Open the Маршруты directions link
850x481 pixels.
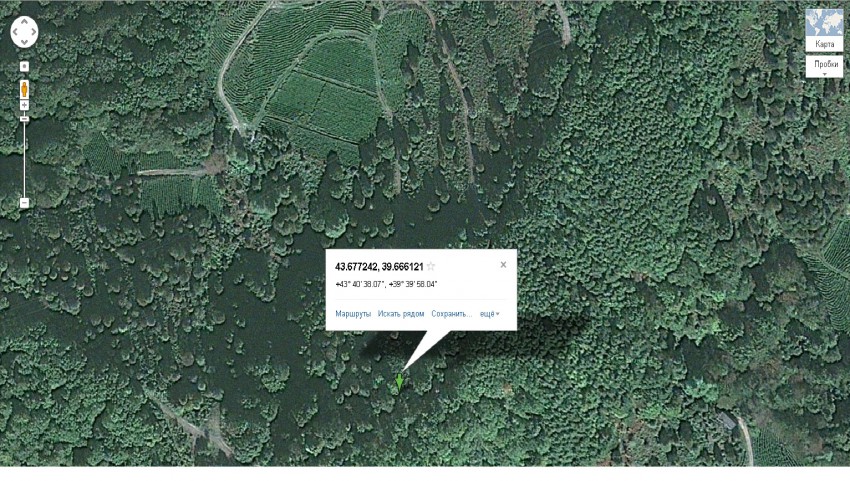353,314
